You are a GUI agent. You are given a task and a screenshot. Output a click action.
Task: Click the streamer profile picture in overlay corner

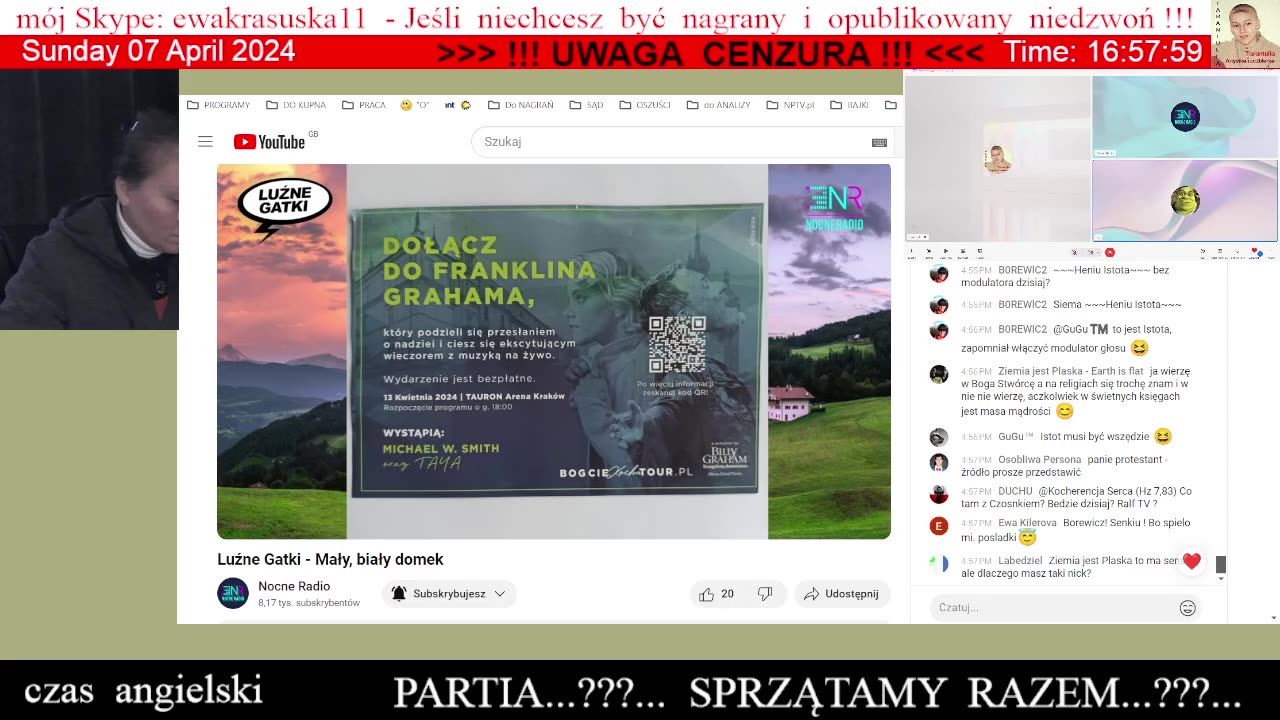click(1245, 34)
